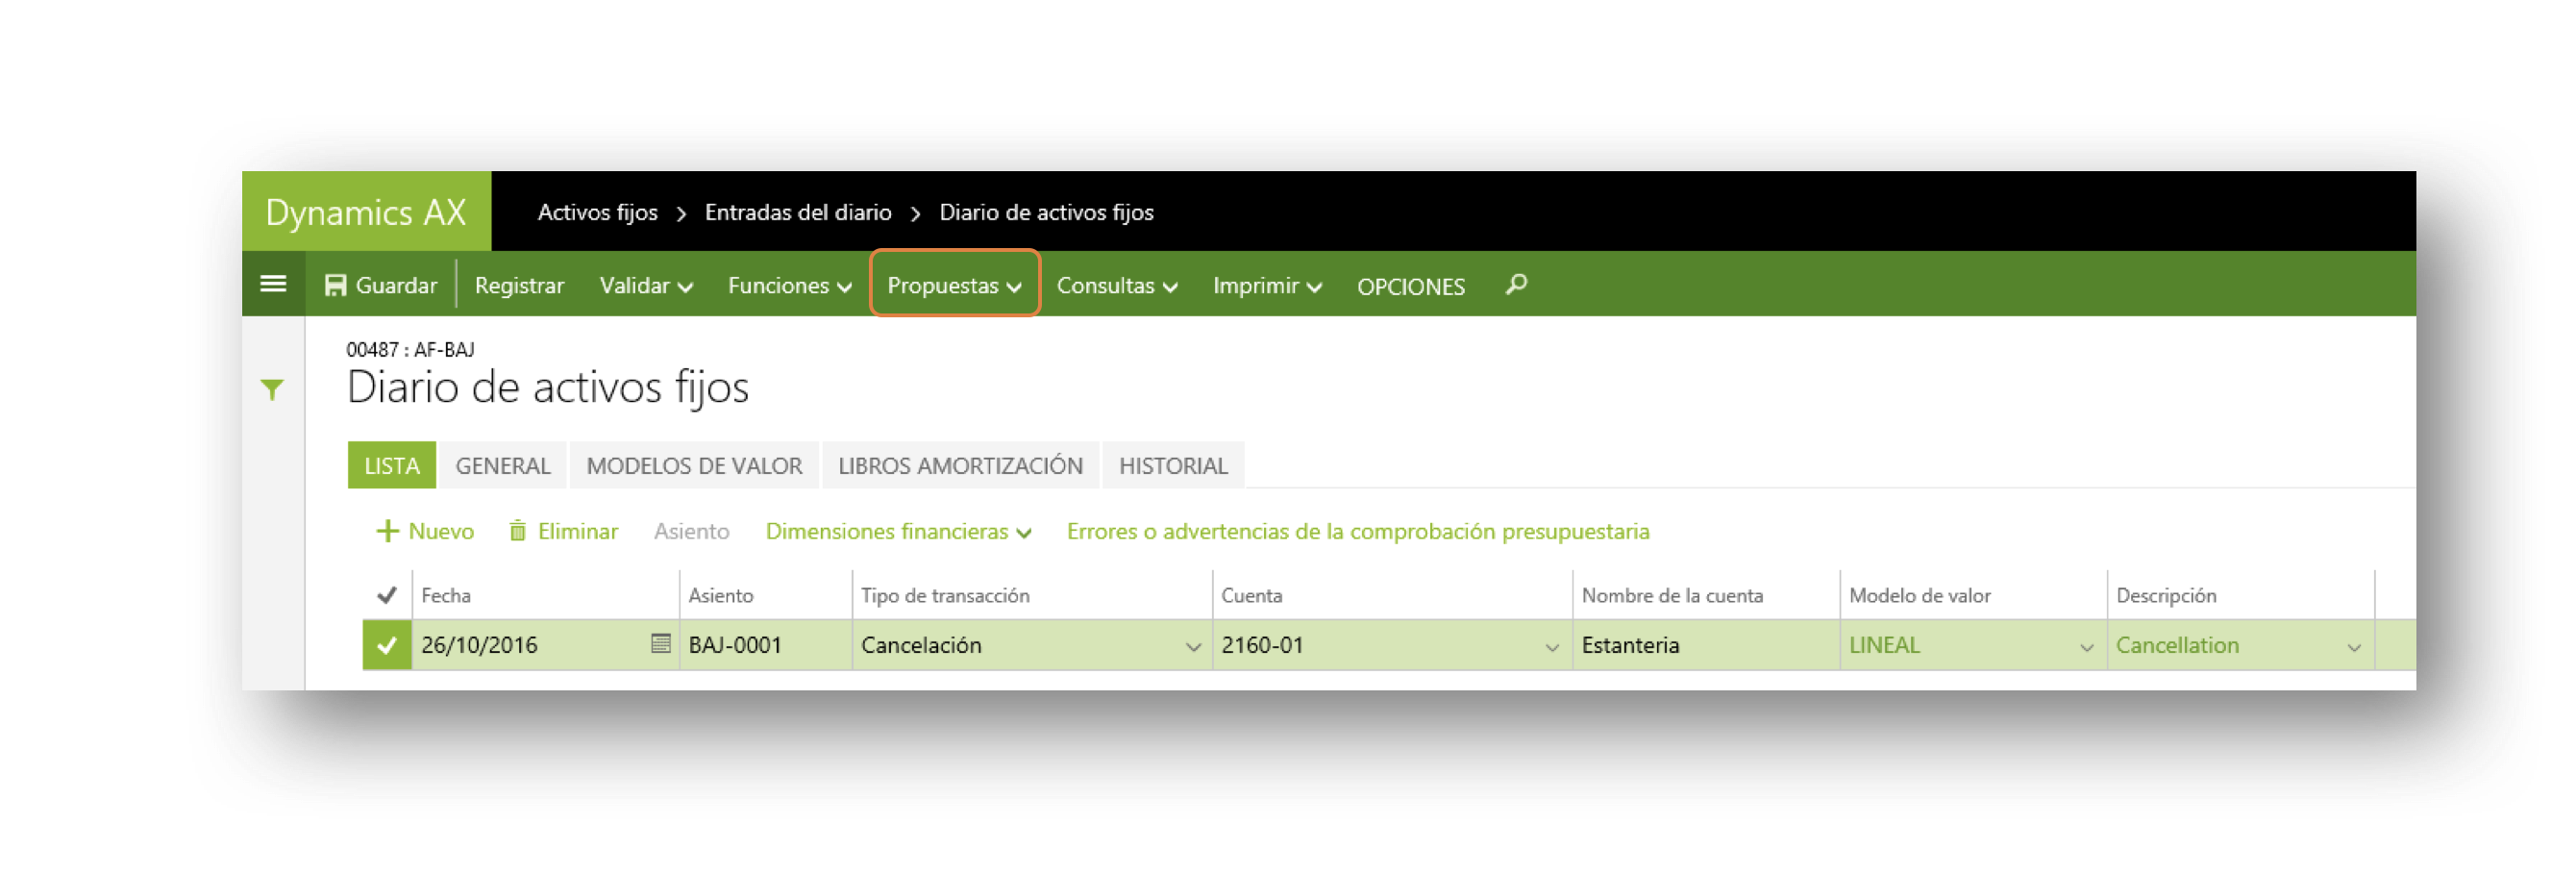Click the Eliminar trash button
Image resolution: width=2576 pixels, height=875 pixels.
(564, 531)
